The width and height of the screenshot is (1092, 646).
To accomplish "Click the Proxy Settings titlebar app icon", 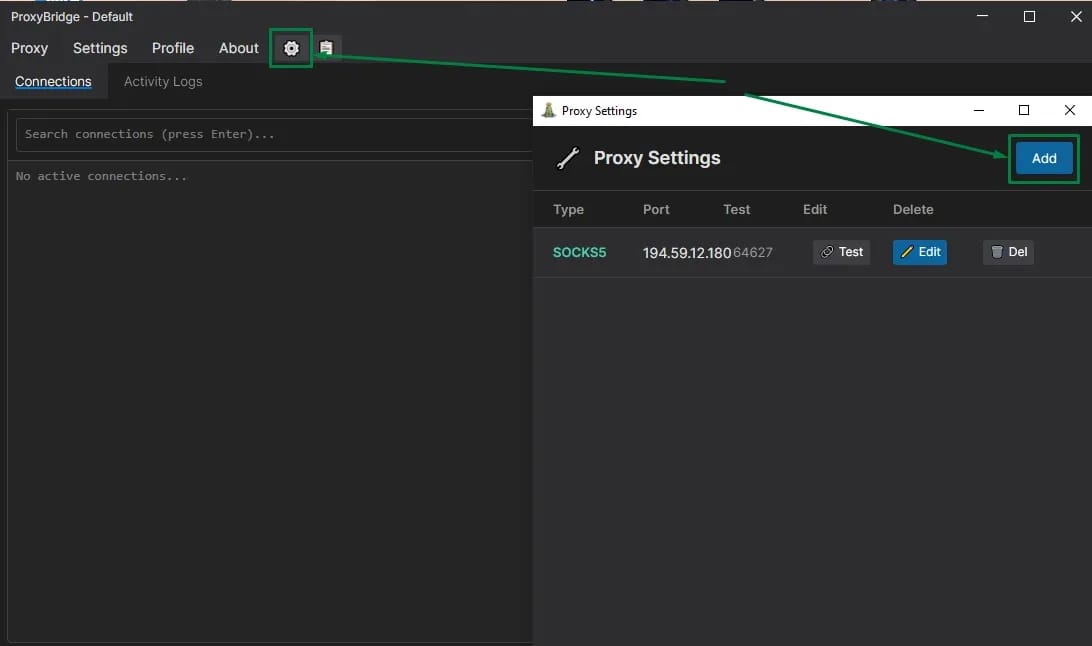I will [549, 111].
